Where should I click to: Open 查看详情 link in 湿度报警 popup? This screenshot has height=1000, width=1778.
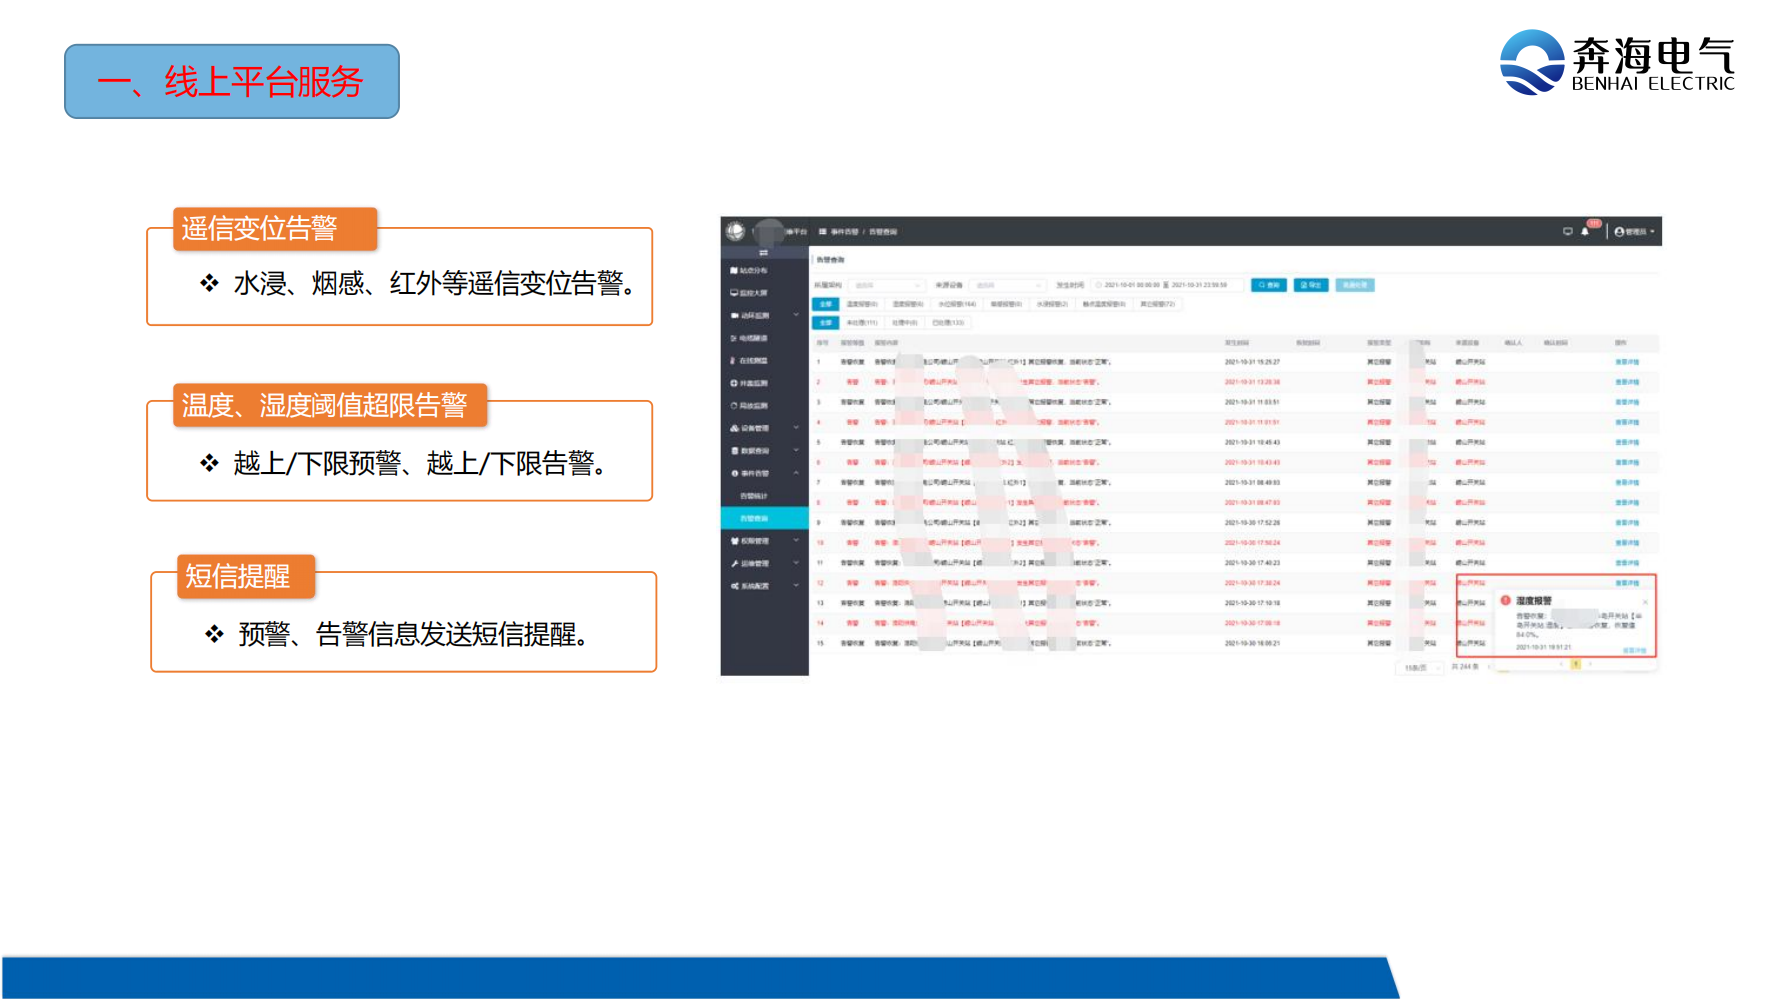click(x=1634, y=650)
